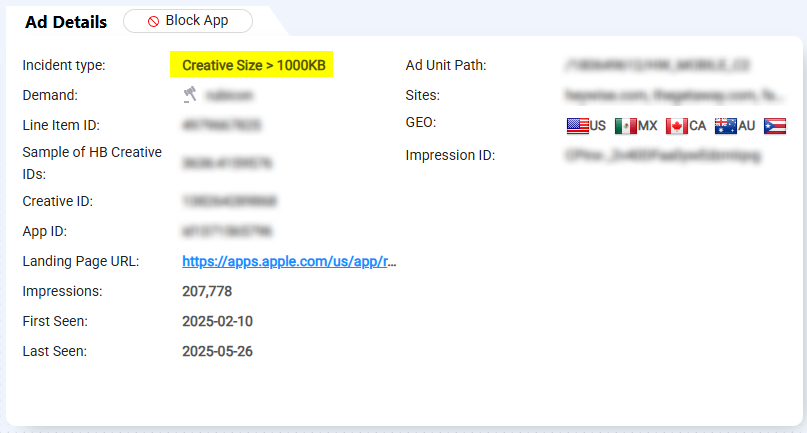Click the Impression ID label
Screen dimensions: 807x433
click(x=450, y=155)
